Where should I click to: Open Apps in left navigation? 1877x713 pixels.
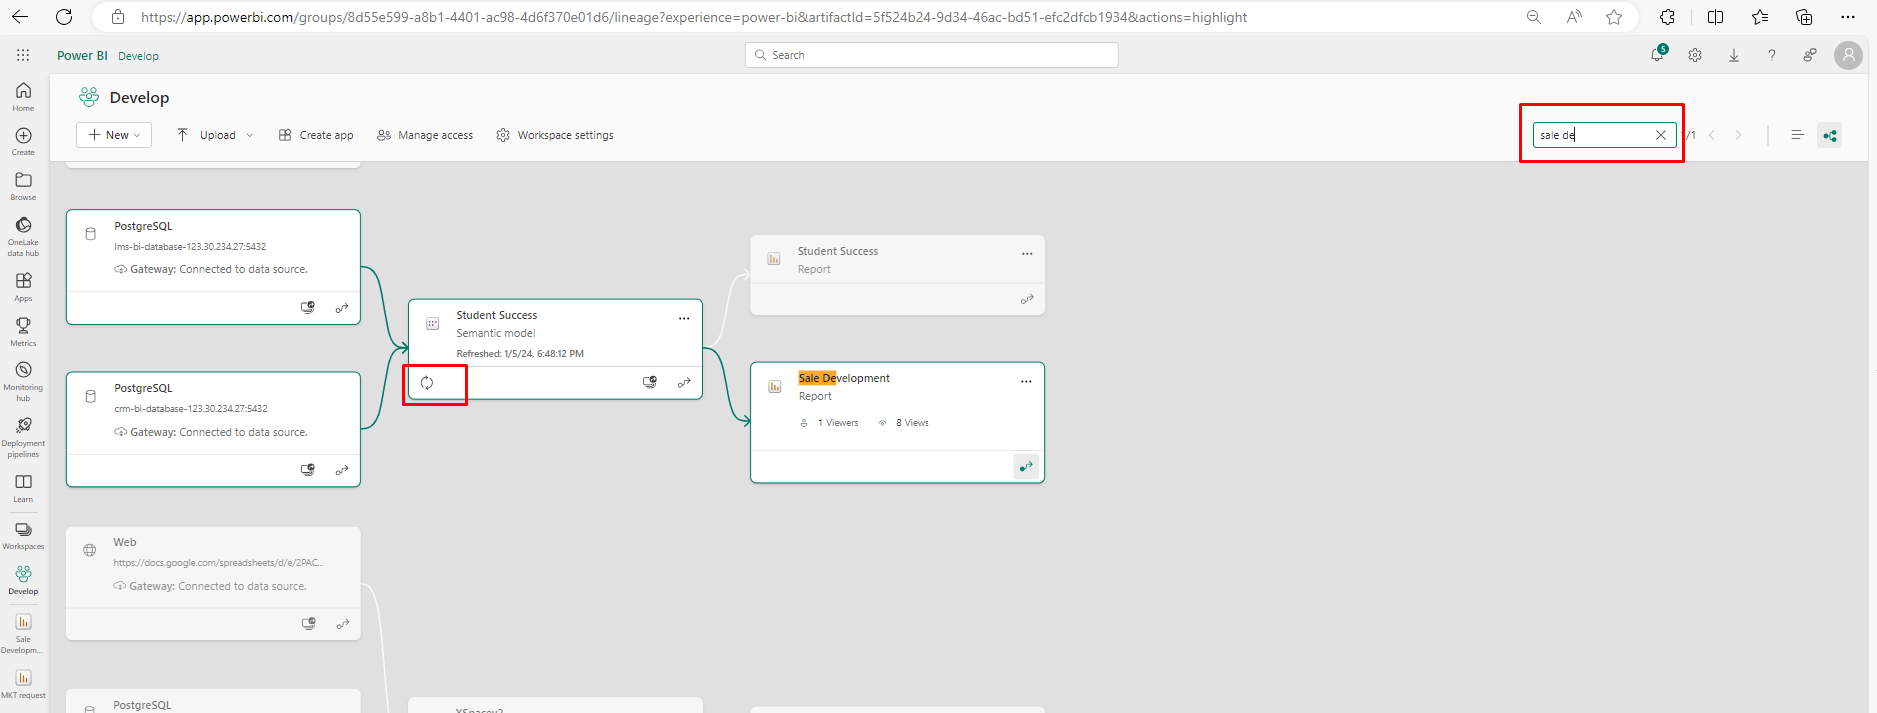coord(23,287)
